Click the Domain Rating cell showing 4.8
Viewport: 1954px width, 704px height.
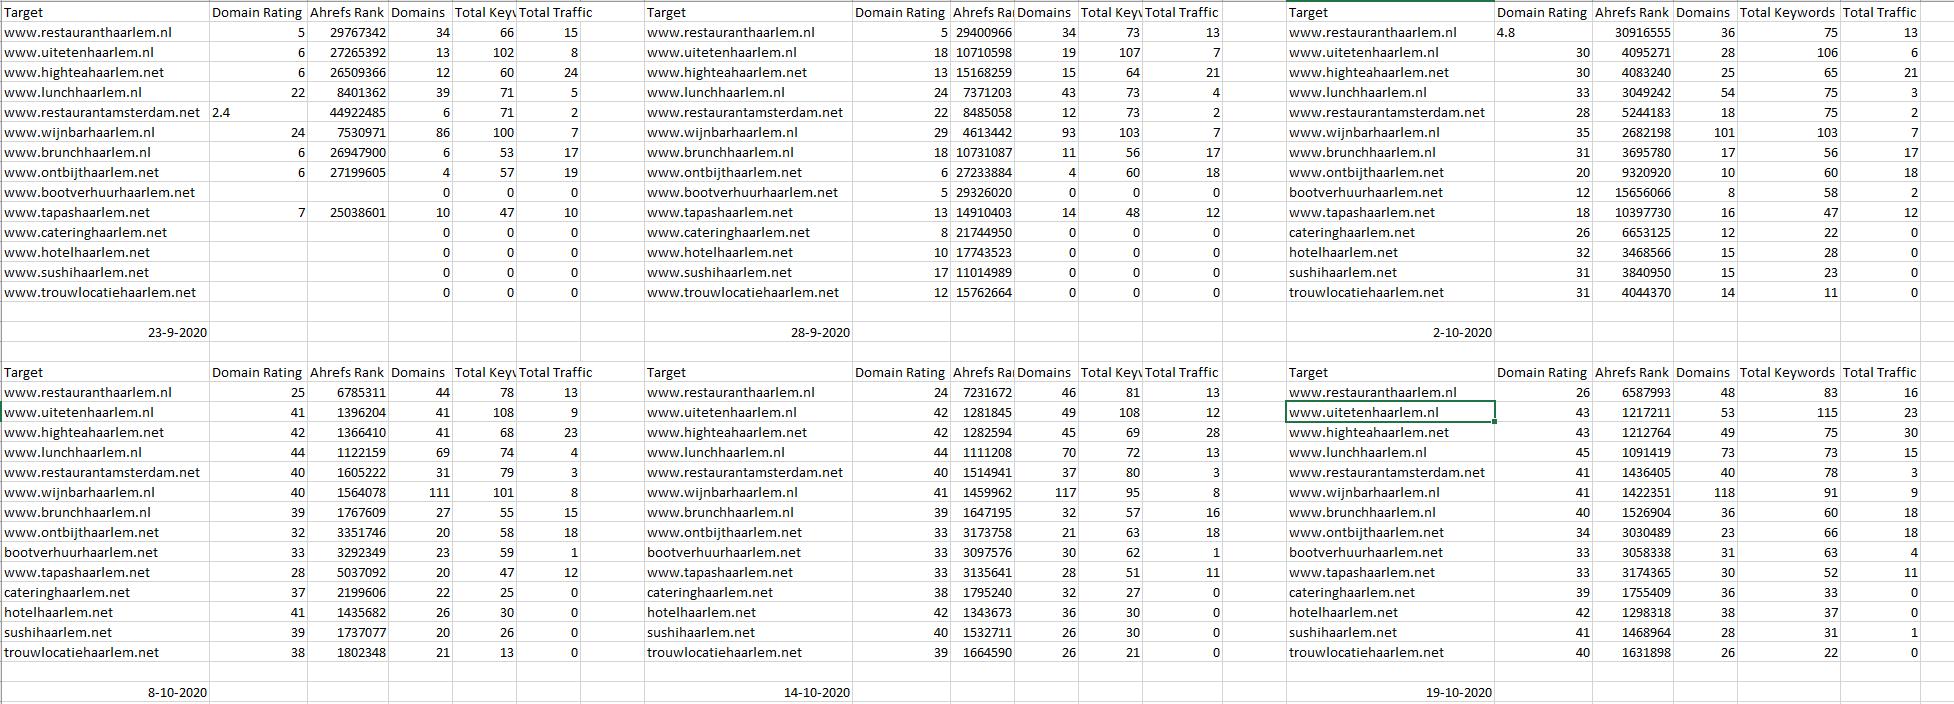[1543, 32]
